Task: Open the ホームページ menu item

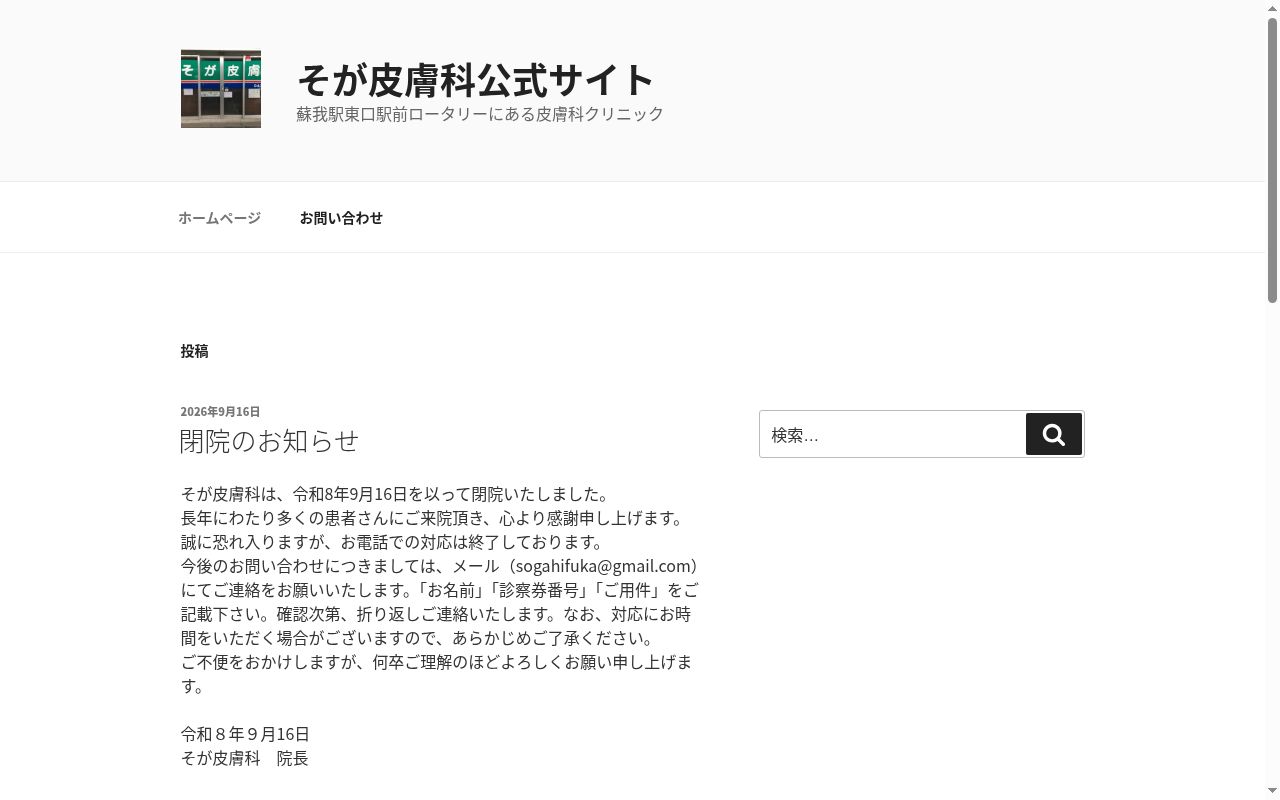Action: (x=220, y=217)
